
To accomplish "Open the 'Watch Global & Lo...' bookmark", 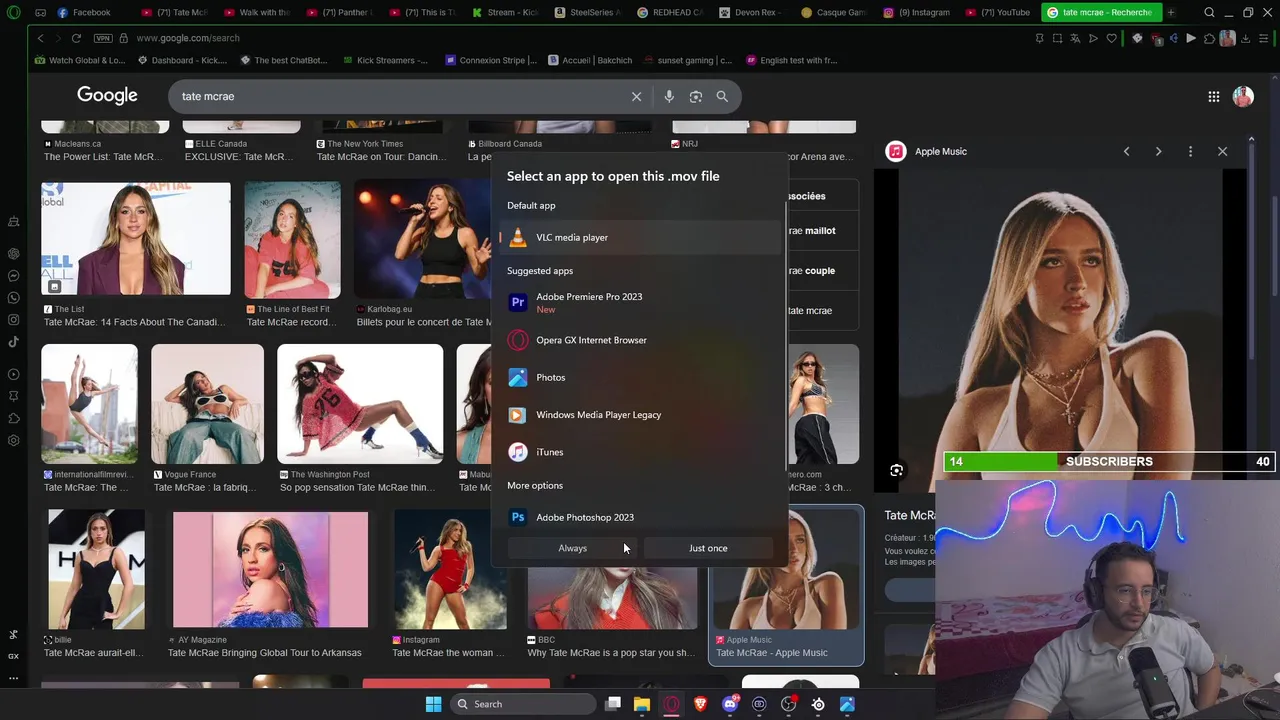I will [80, 60].
